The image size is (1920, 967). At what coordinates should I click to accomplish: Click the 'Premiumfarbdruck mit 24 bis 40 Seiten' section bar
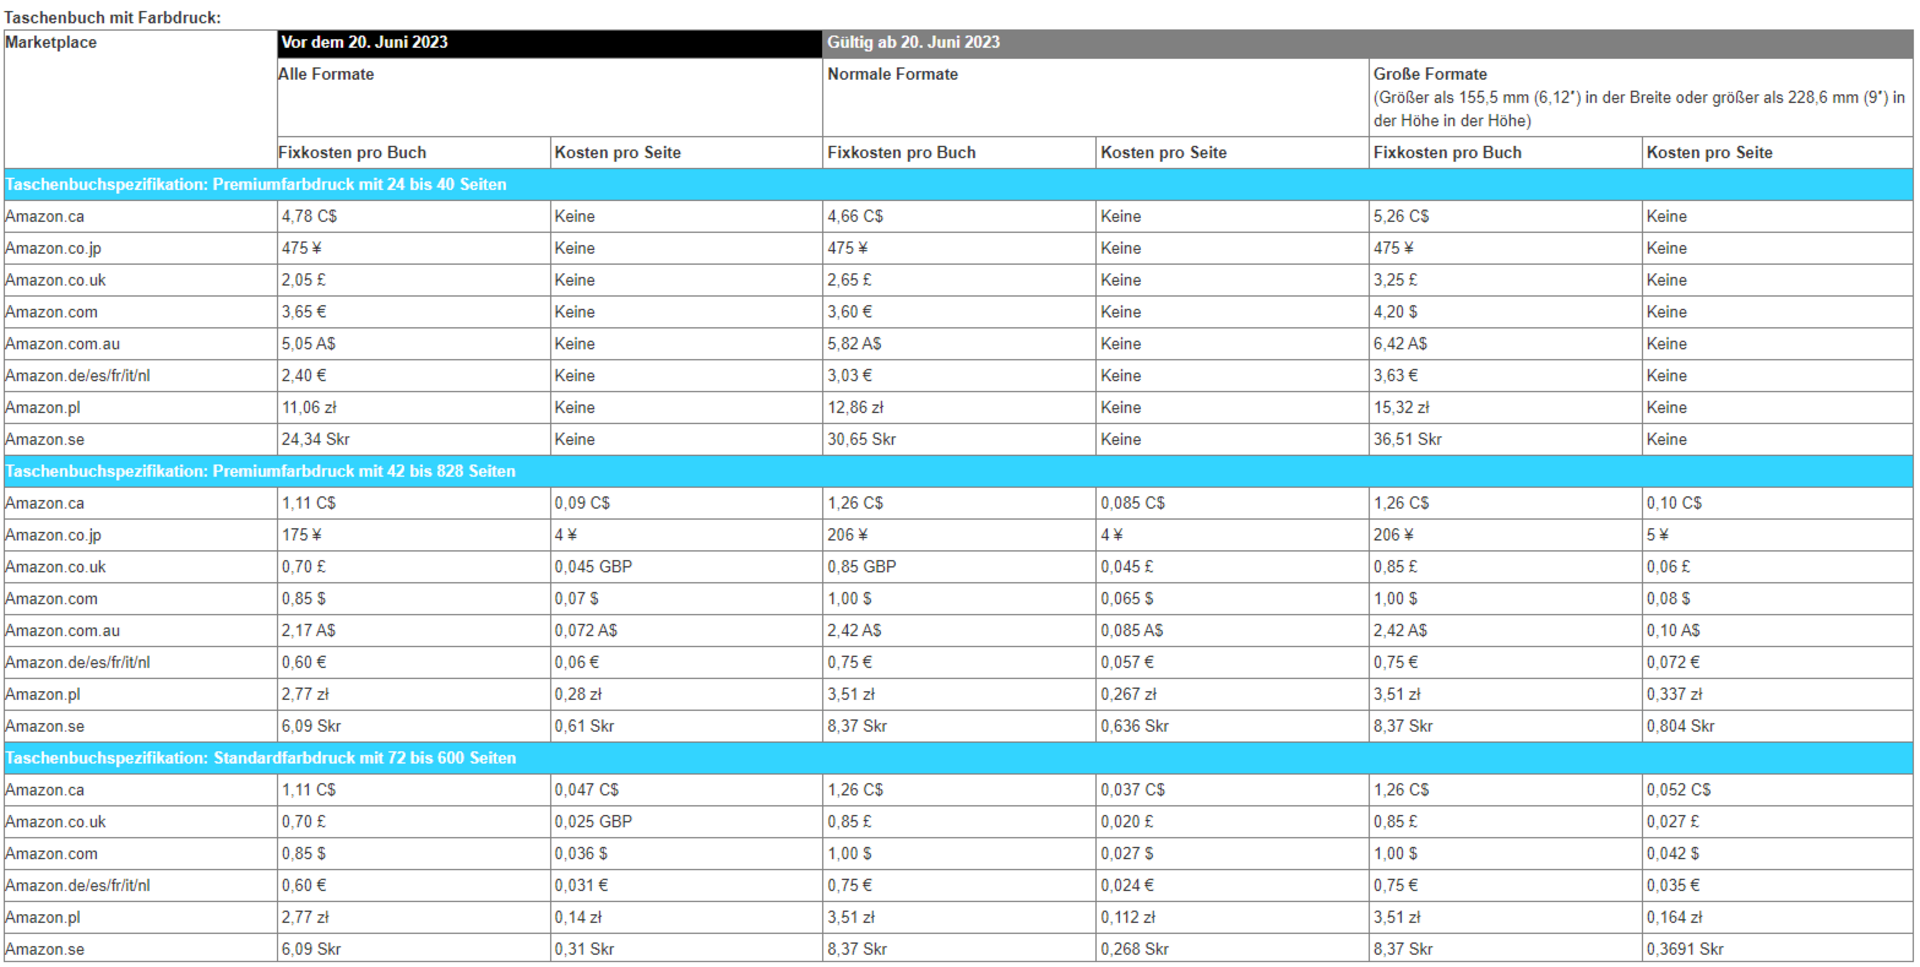click(958, 184)
